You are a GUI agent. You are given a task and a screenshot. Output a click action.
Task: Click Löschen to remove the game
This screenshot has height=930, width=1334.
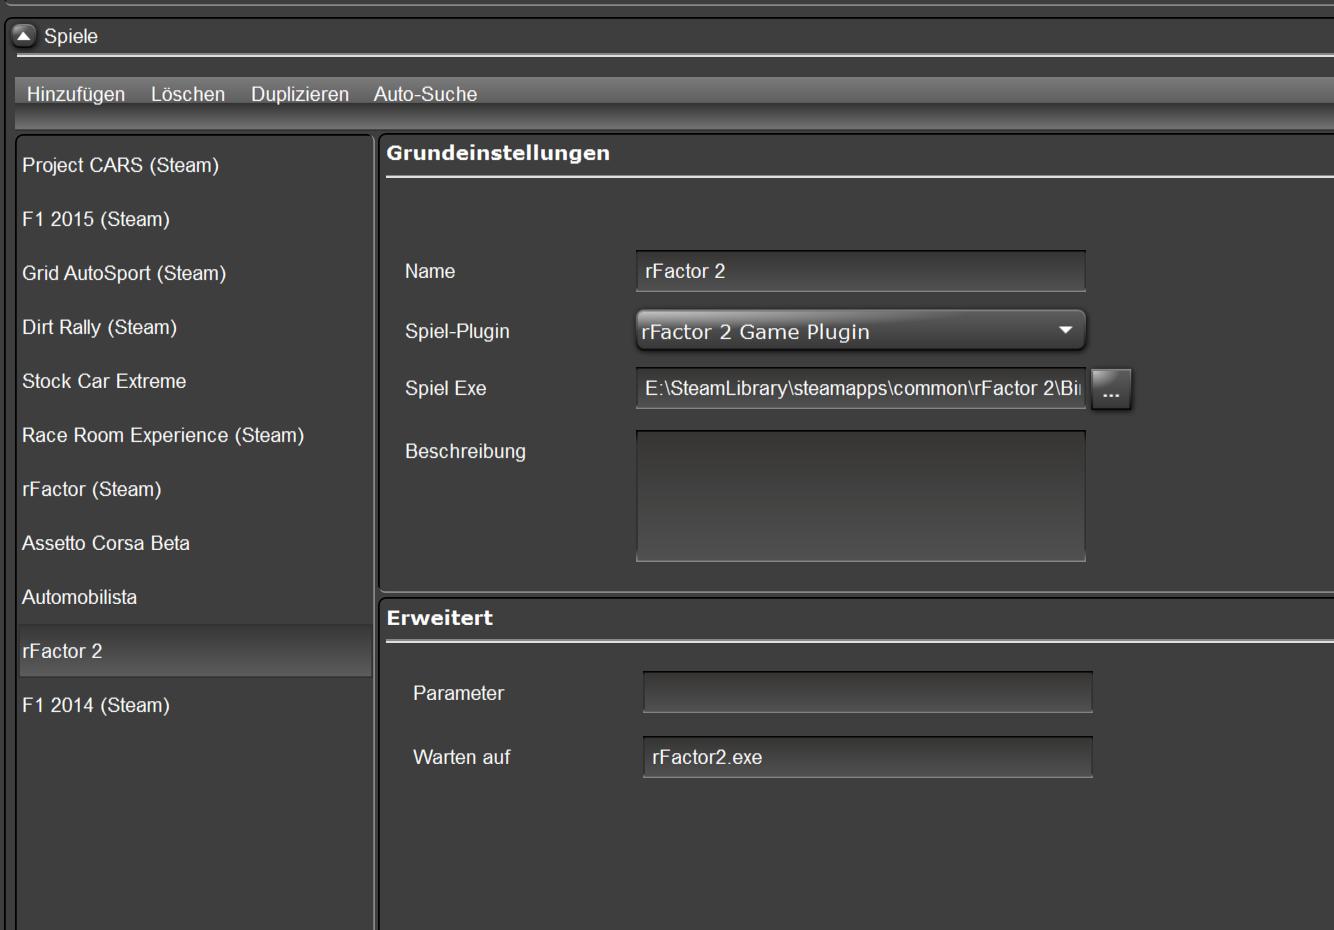188,94
